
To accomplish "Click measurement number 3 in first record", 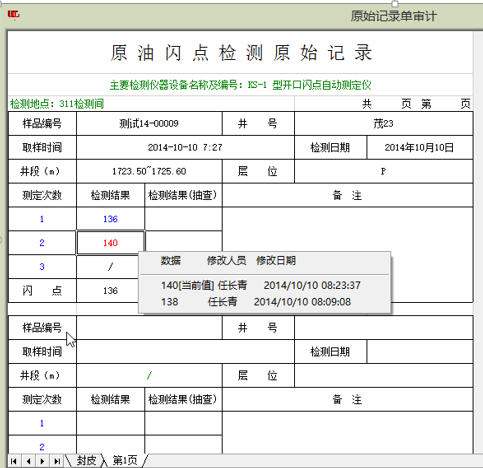I will (42, 267).
